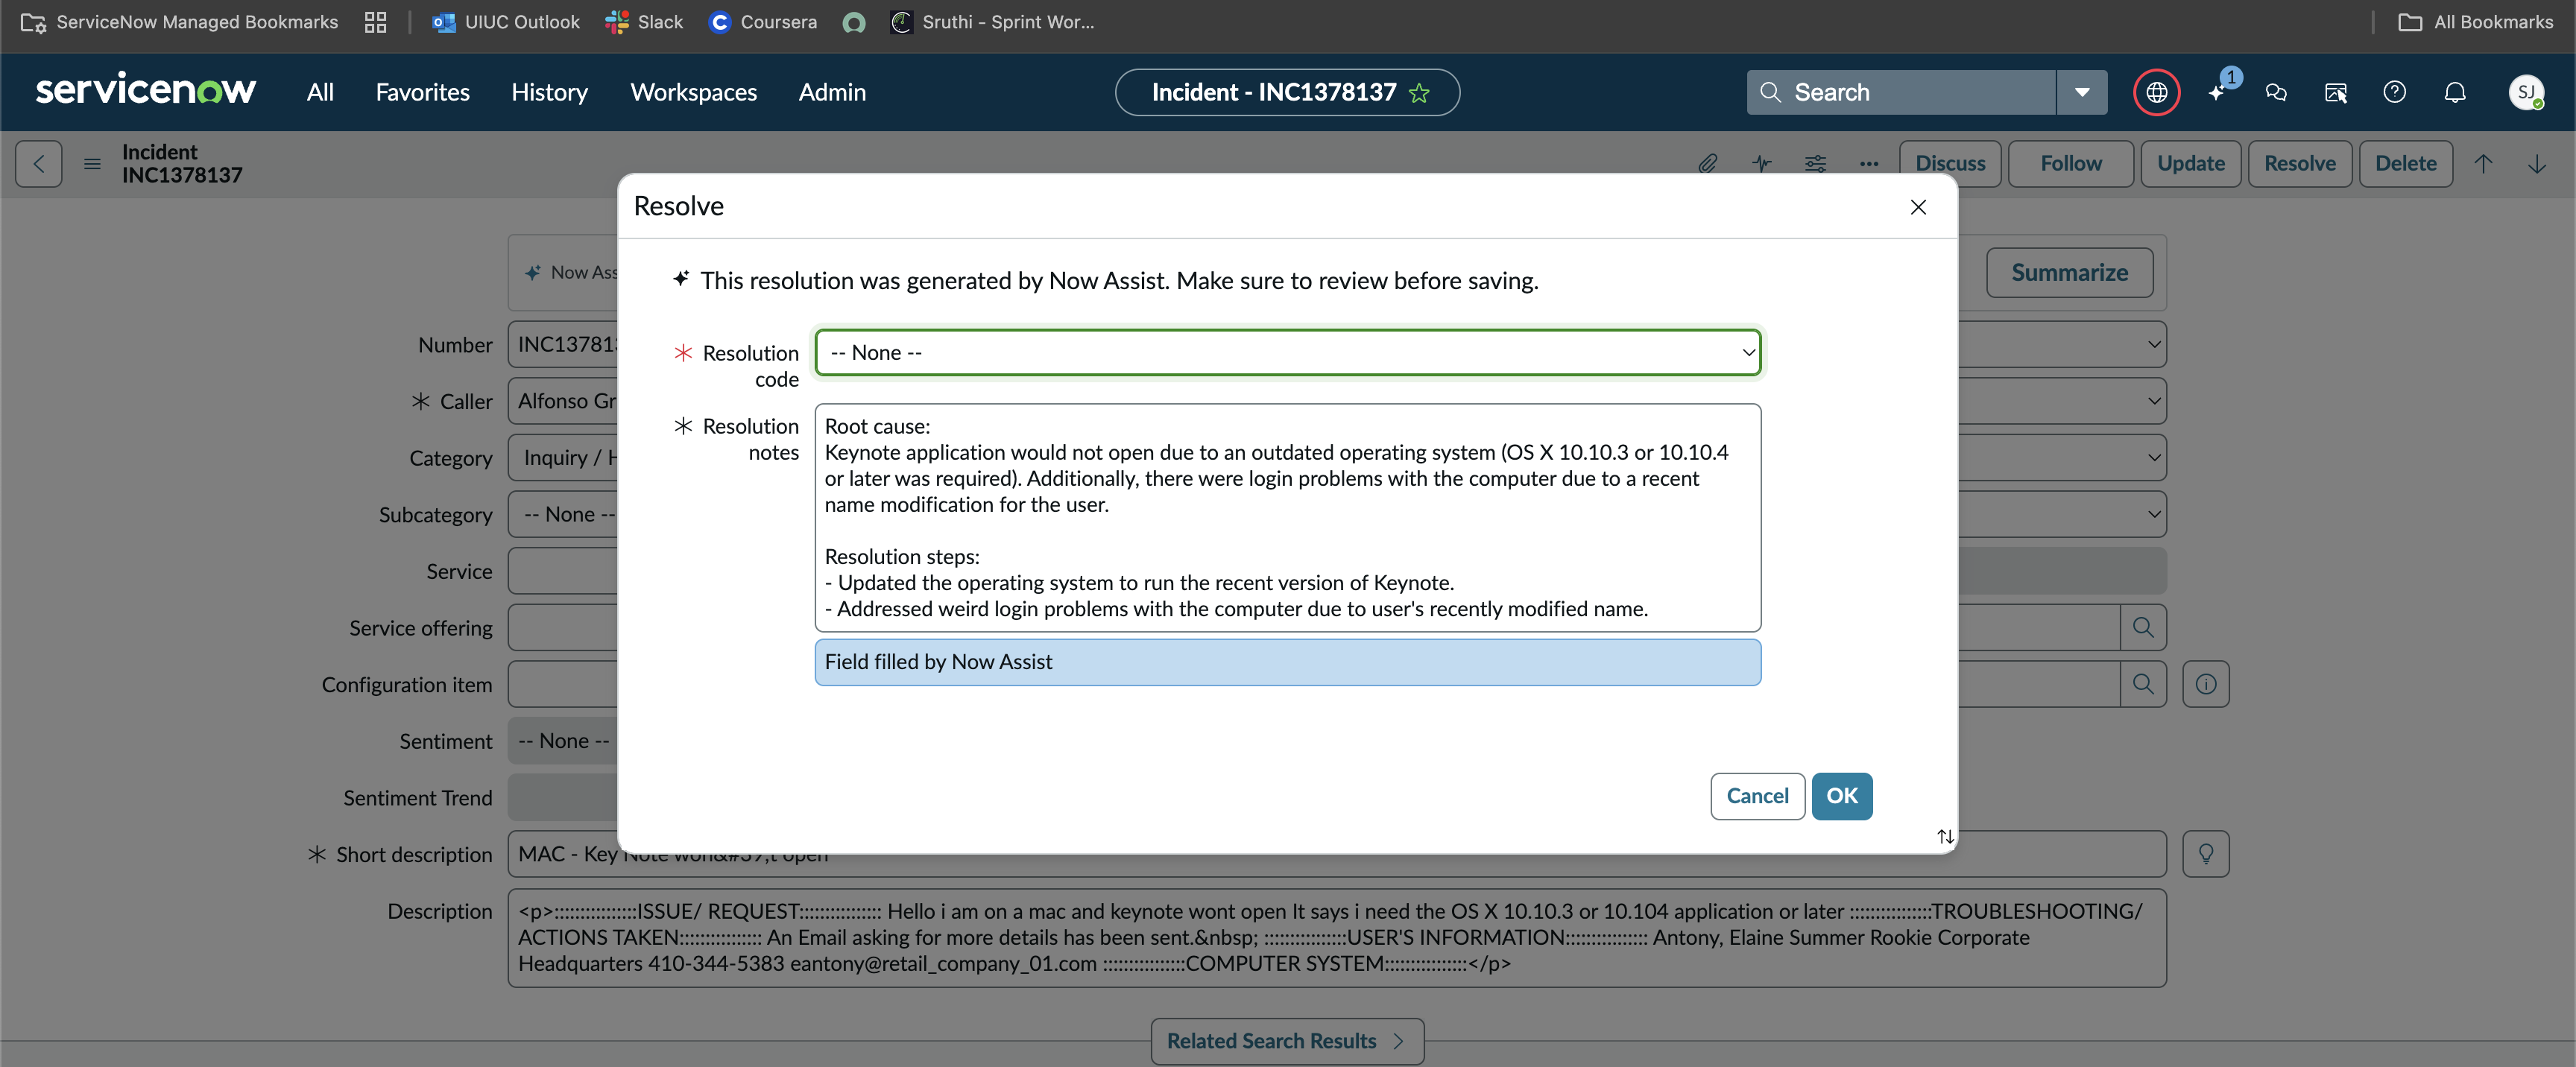The width and height of the screenshot is (2576, 1067).
Task: Click into the Resolution notes text area
Action: (1287, 517)
